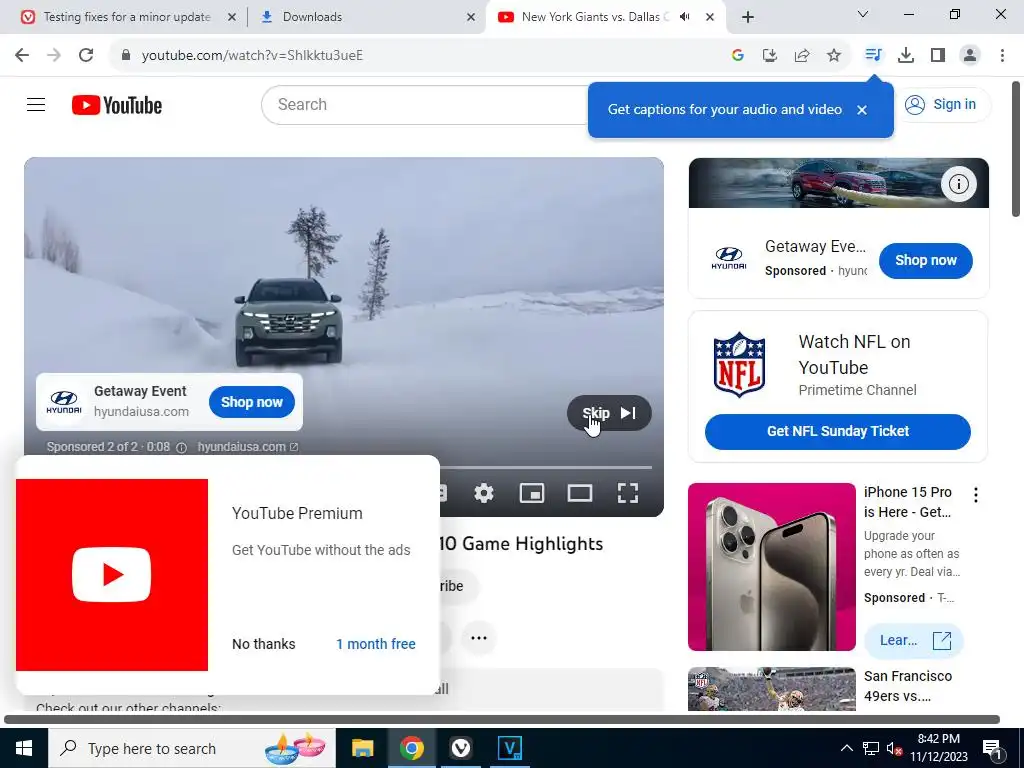Mute the tab via its audio speaker icon
This screenshot has height=768, width=1024.
[x=684, y=17]
